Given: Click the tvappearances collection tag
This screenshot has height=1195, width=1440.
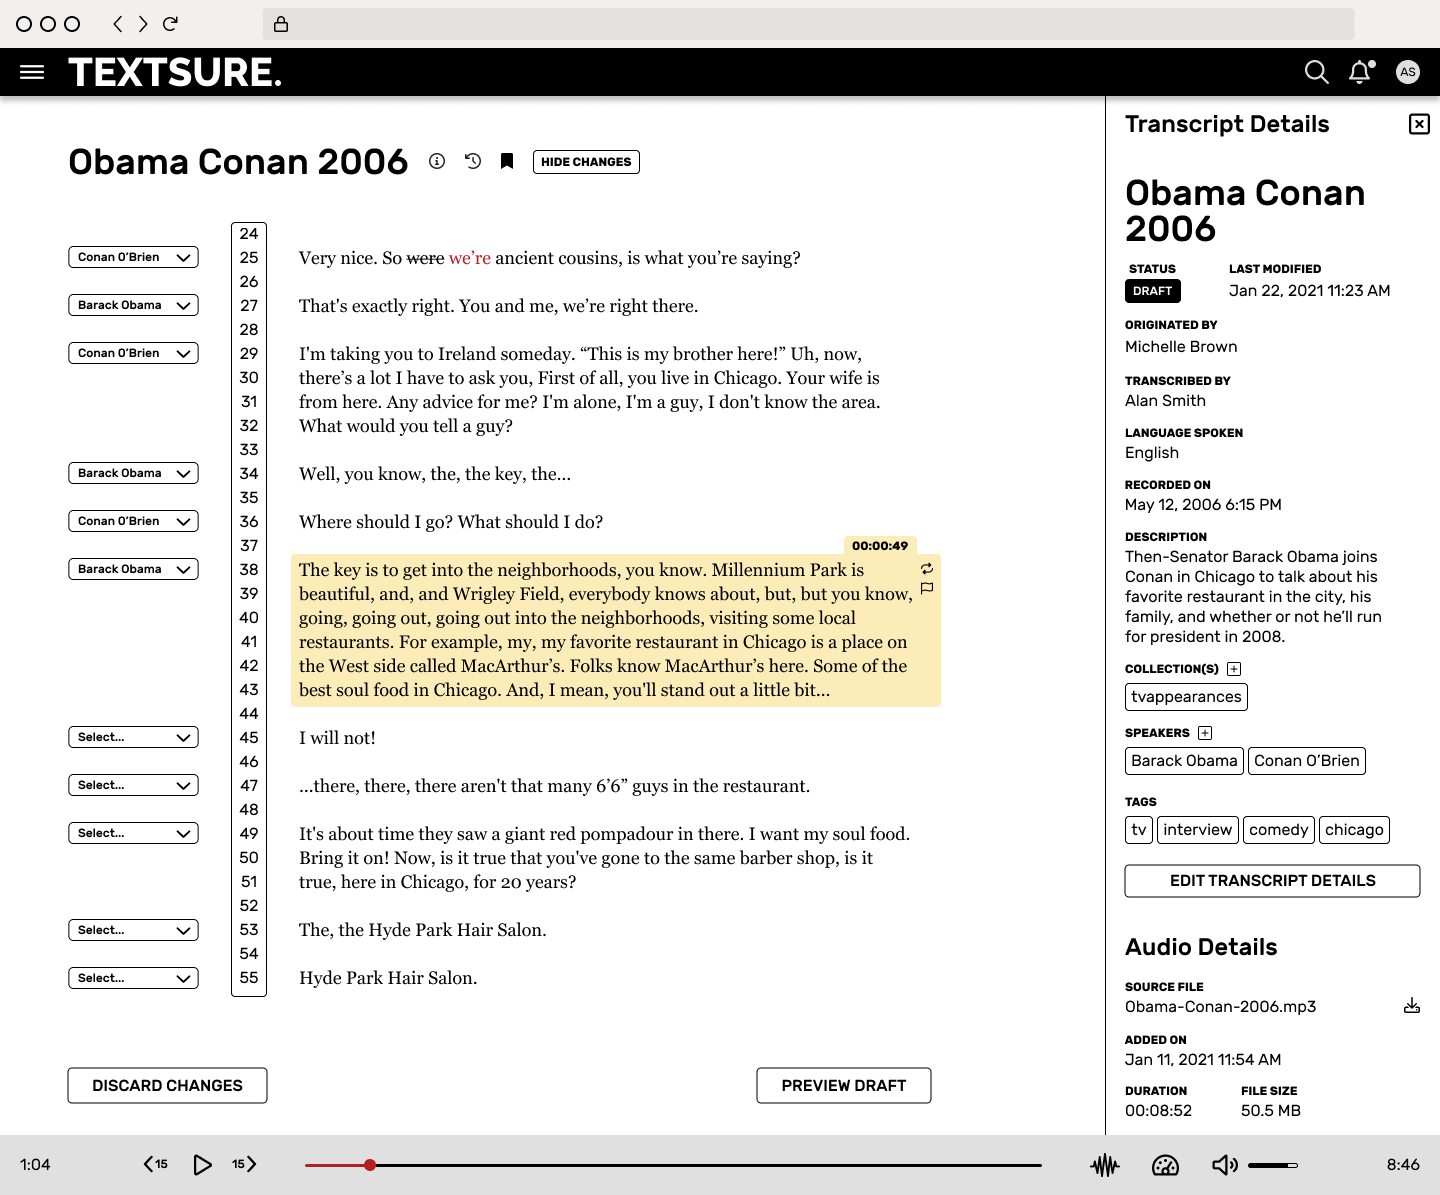Looking at the screenshot, I should [1186, 697].
